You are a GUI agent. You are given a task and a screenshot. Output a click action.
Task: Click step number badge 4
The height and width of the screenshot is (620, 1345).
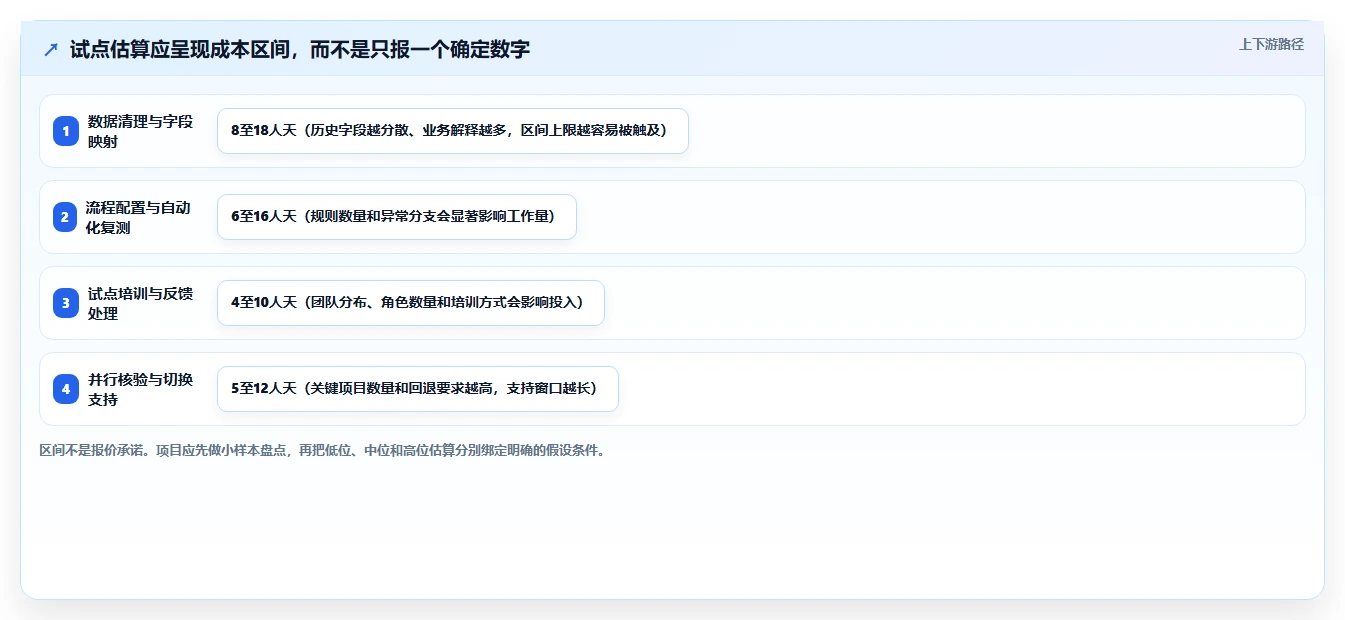pyautogui.click(x=66, y=389)
